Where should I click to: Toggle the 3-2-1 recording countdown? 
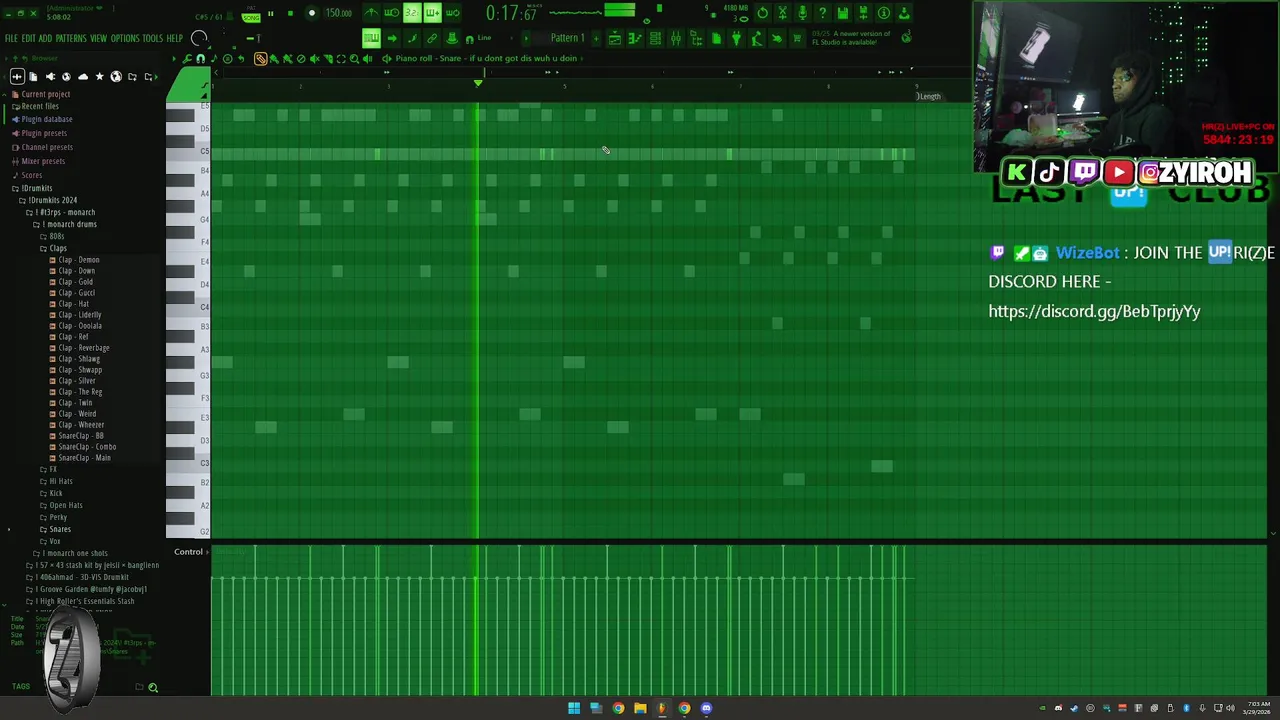tap(411, 13)
